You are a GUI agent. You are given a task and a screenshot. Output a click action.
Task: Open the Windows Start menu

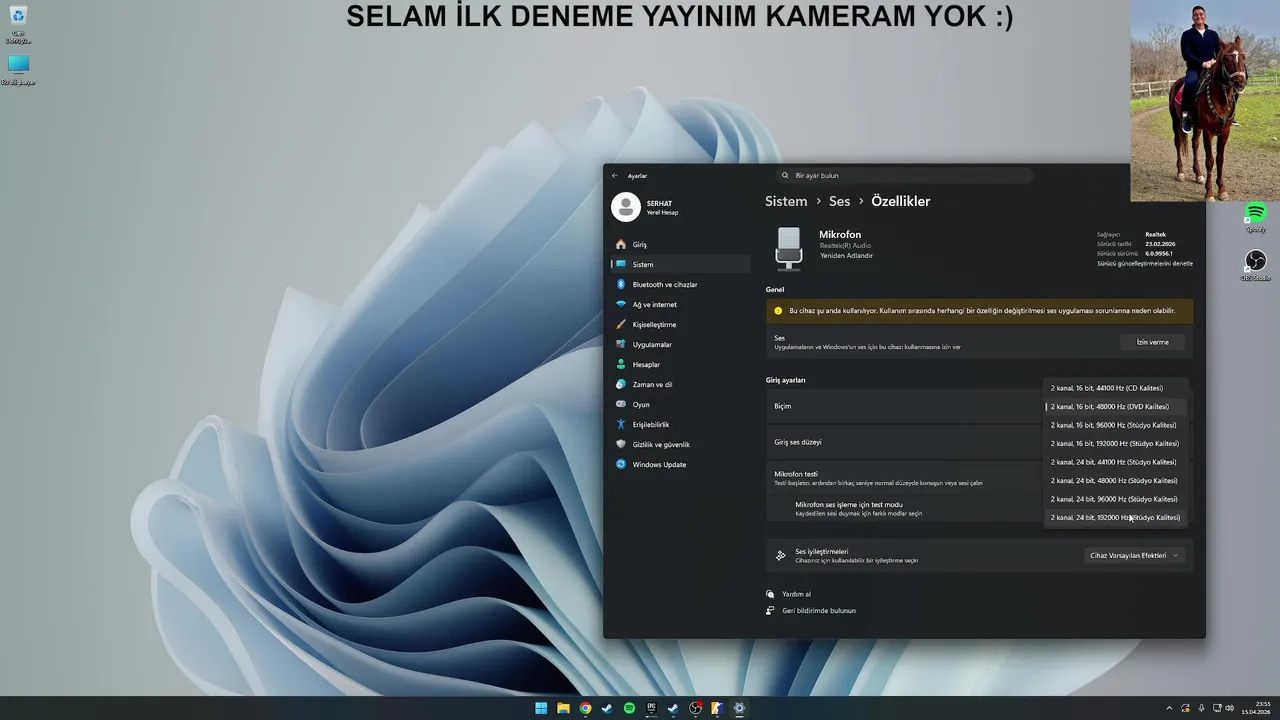[541, 708]
